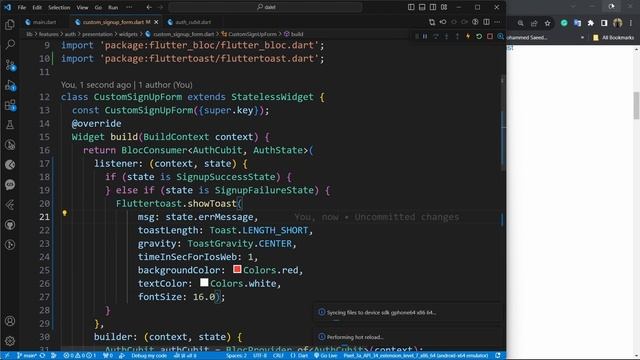Click the Performing hot reload notification

point(407,337)
